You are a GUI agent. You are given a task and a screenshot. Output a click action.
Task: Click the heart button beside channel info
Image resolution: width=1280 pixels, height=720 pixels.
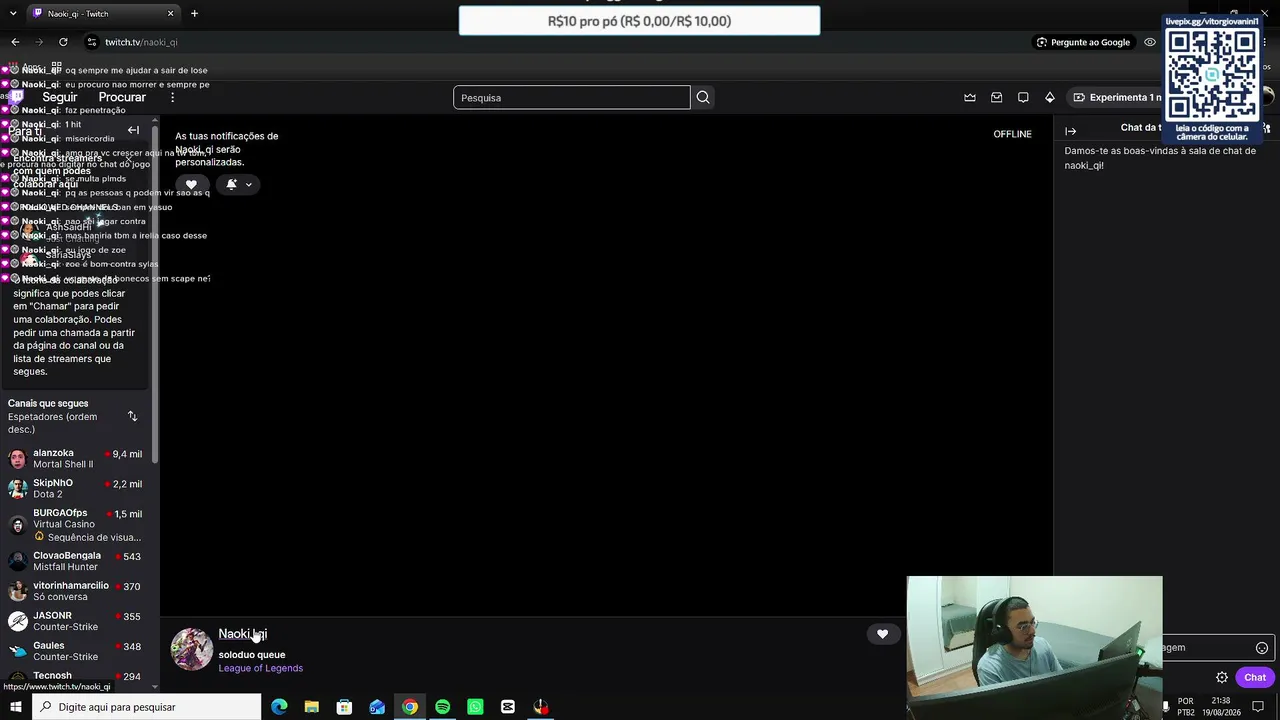882,634
